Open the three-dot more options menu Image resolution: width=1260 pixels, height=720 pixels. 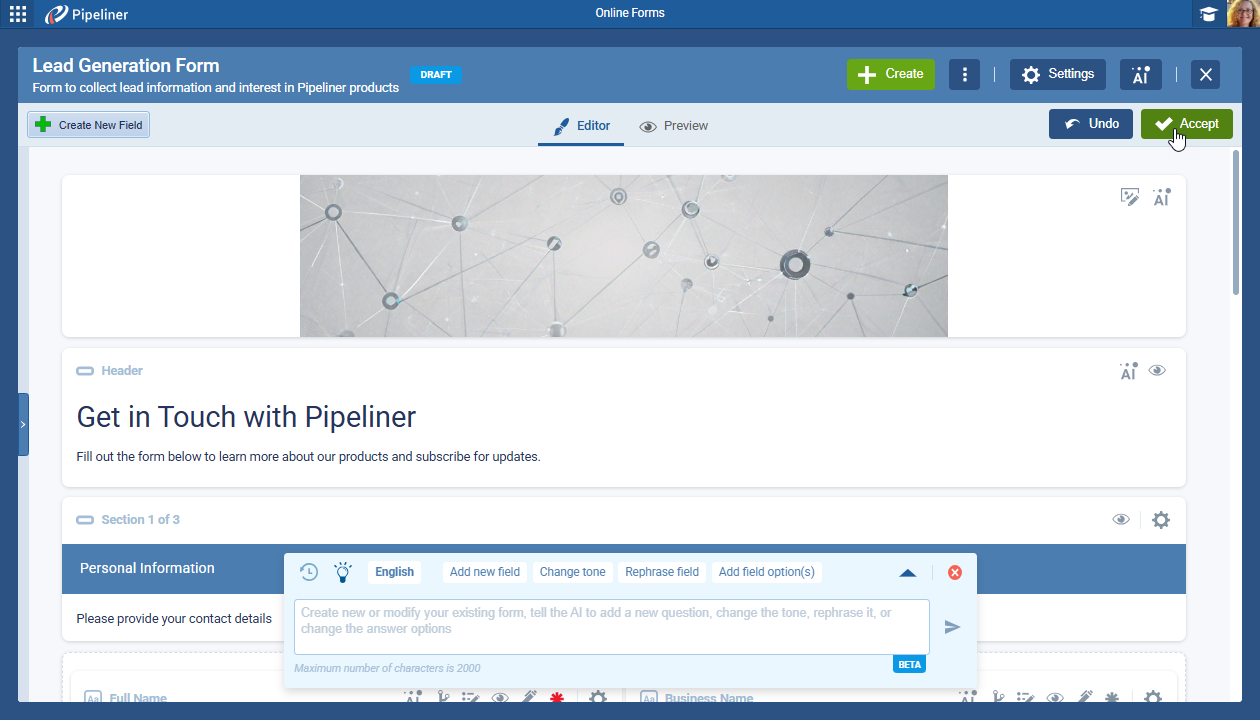964,74
